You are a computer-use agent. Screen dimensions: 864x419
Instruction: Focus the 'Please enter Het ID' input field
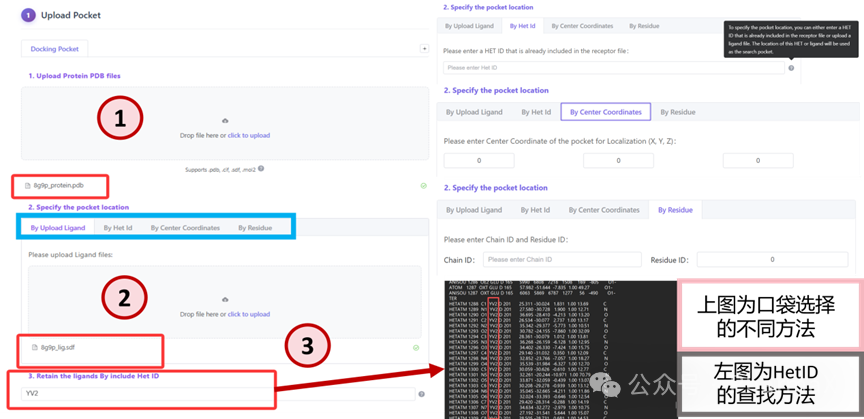pyautogui.click(x=613, y=68)
